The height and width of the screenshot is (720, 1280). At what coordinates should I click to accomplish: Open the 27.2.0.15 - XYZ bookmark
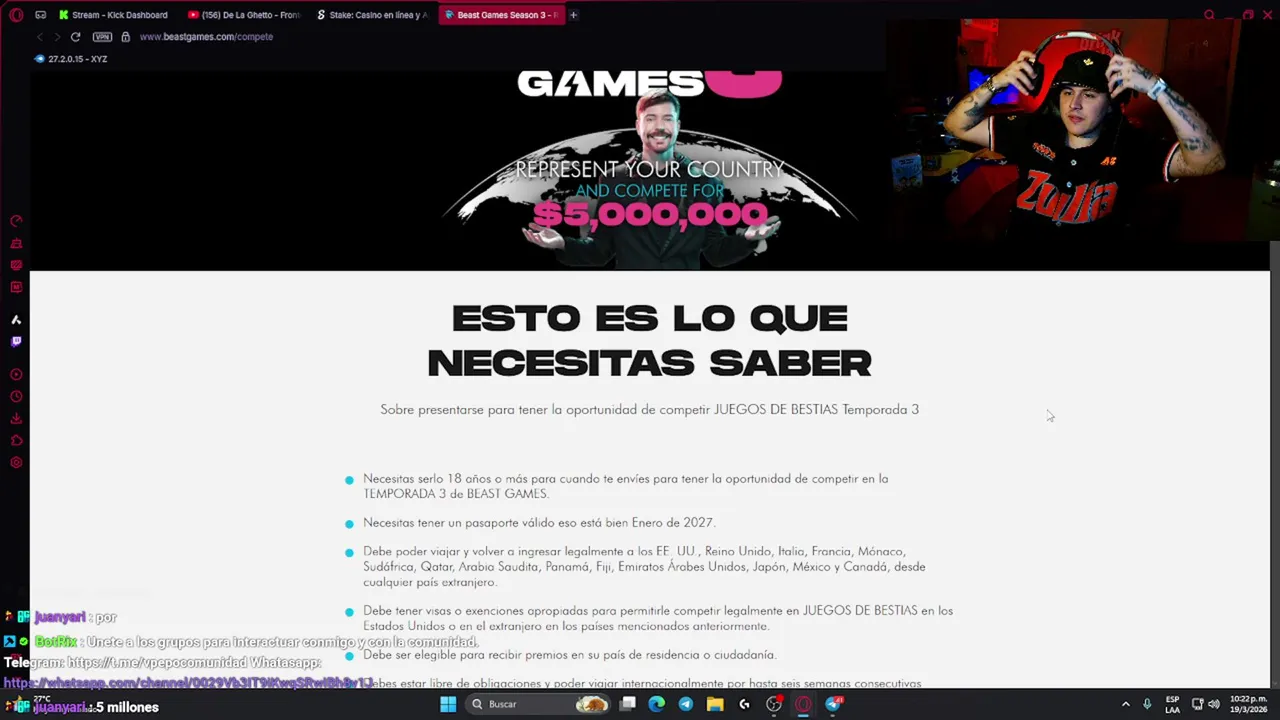pos(71,59)
